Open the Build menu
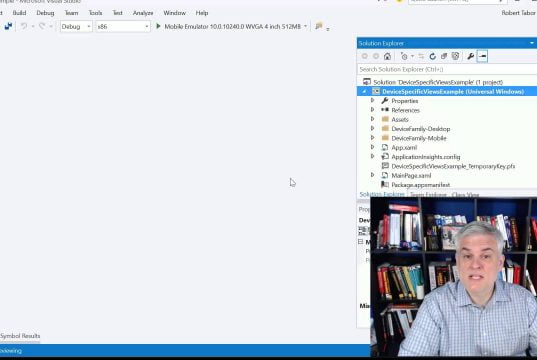 [19, 13]
